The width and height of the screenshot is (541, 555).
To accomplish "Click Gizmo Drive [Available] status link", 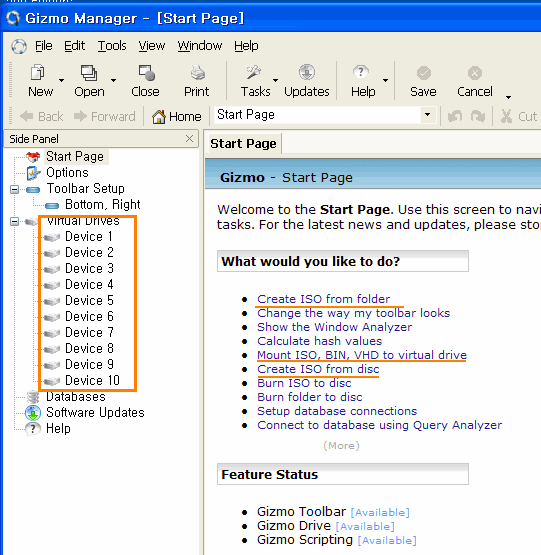I will click(x=365, y=527).
